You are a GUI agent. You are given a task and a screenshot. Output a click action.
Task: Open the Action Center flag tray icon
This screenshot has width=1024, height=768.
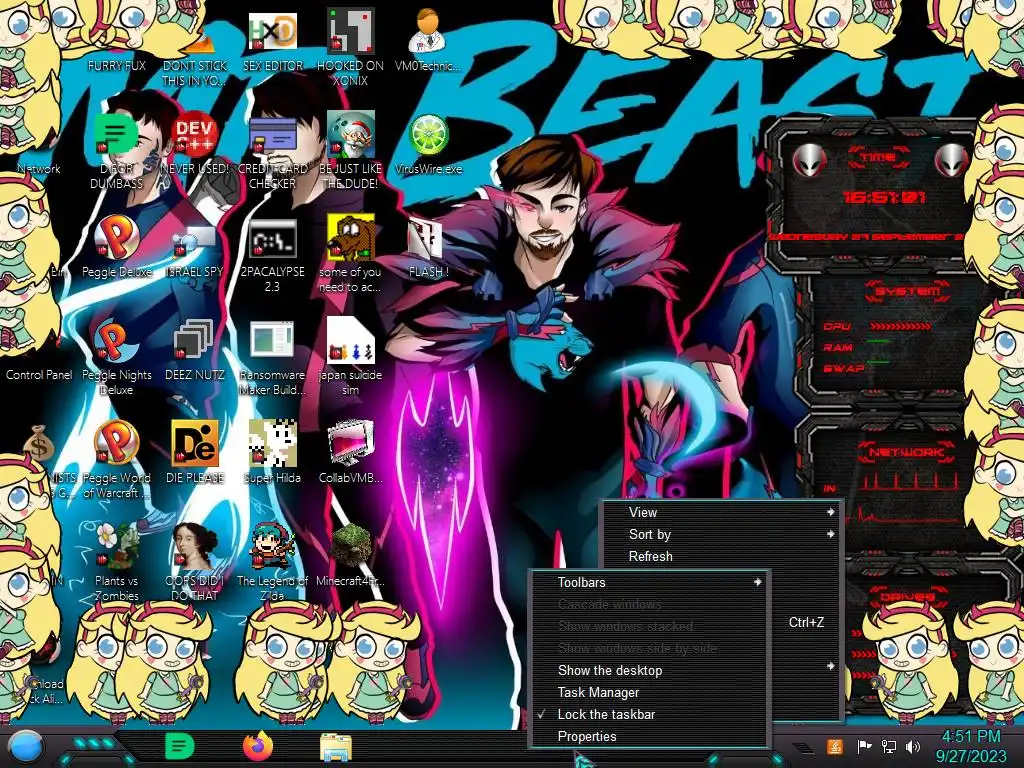point(864,746)
